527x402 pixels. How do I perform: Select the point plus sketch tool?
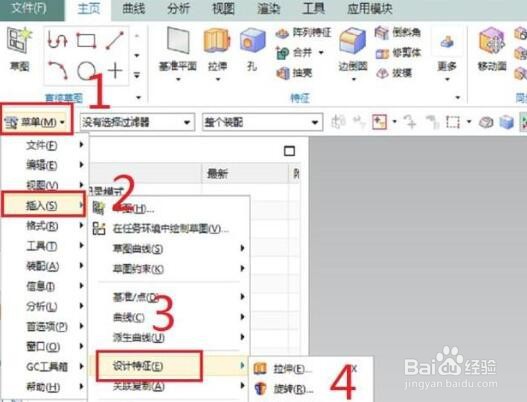click(115, 71)
